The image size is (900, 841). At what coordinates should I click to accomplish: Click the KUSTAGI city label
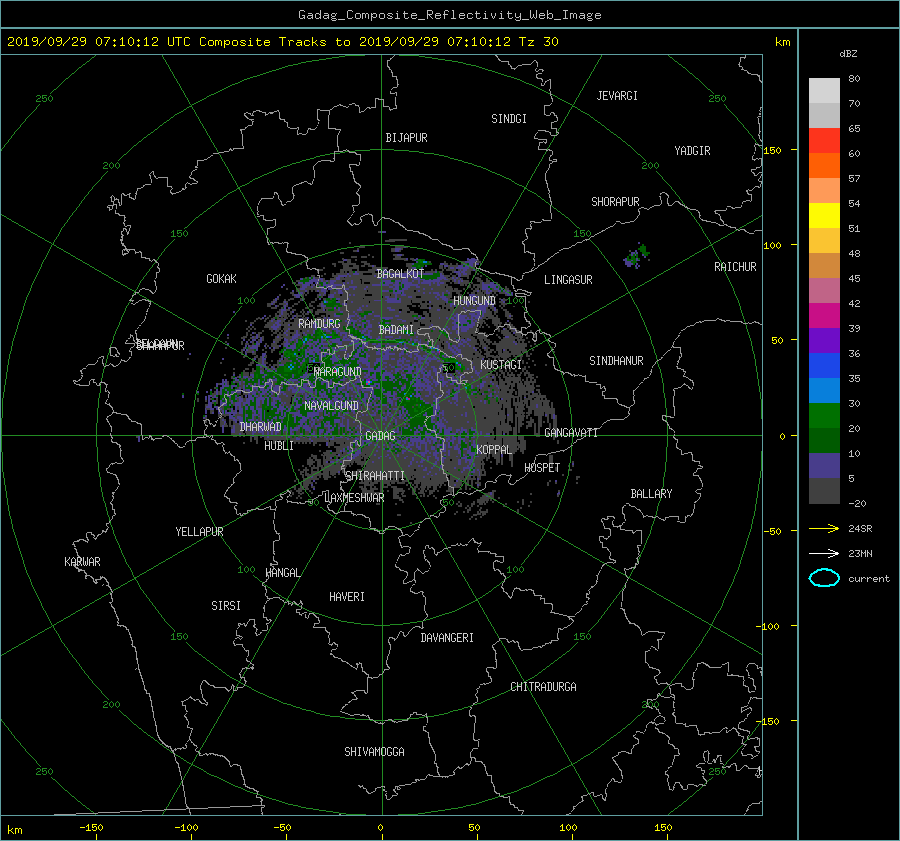[501, 365]
